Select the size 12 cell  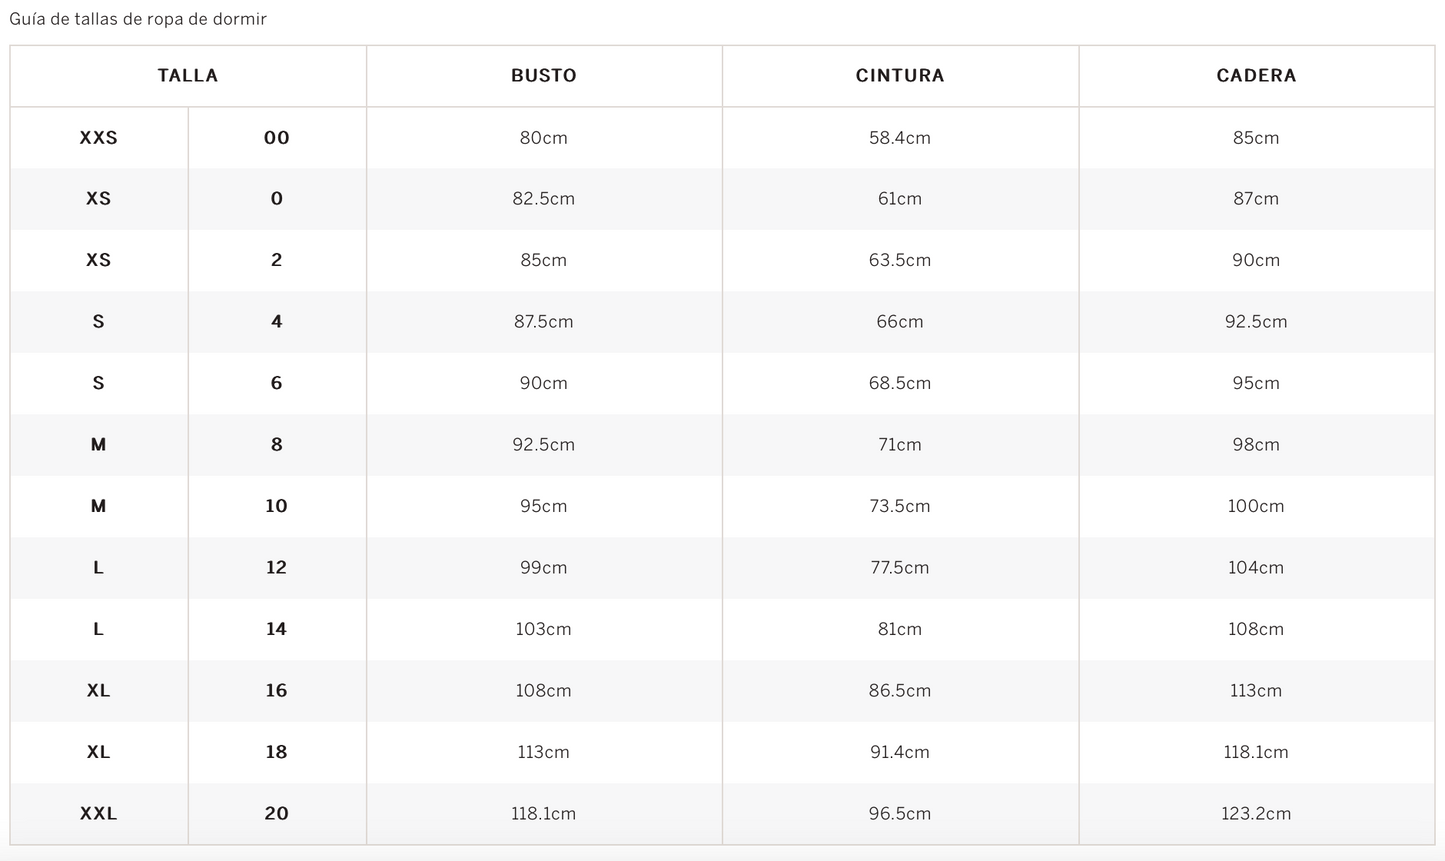pos(277,568)
